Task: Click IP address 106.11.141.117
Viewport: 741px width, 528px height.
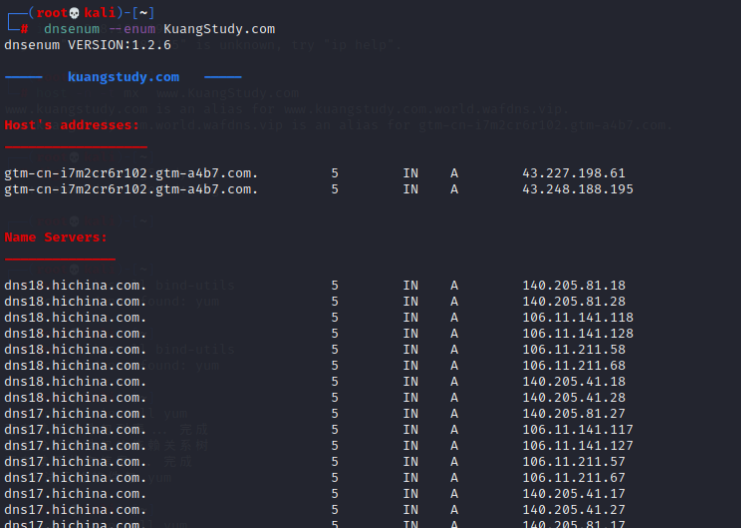Action: 577,430
